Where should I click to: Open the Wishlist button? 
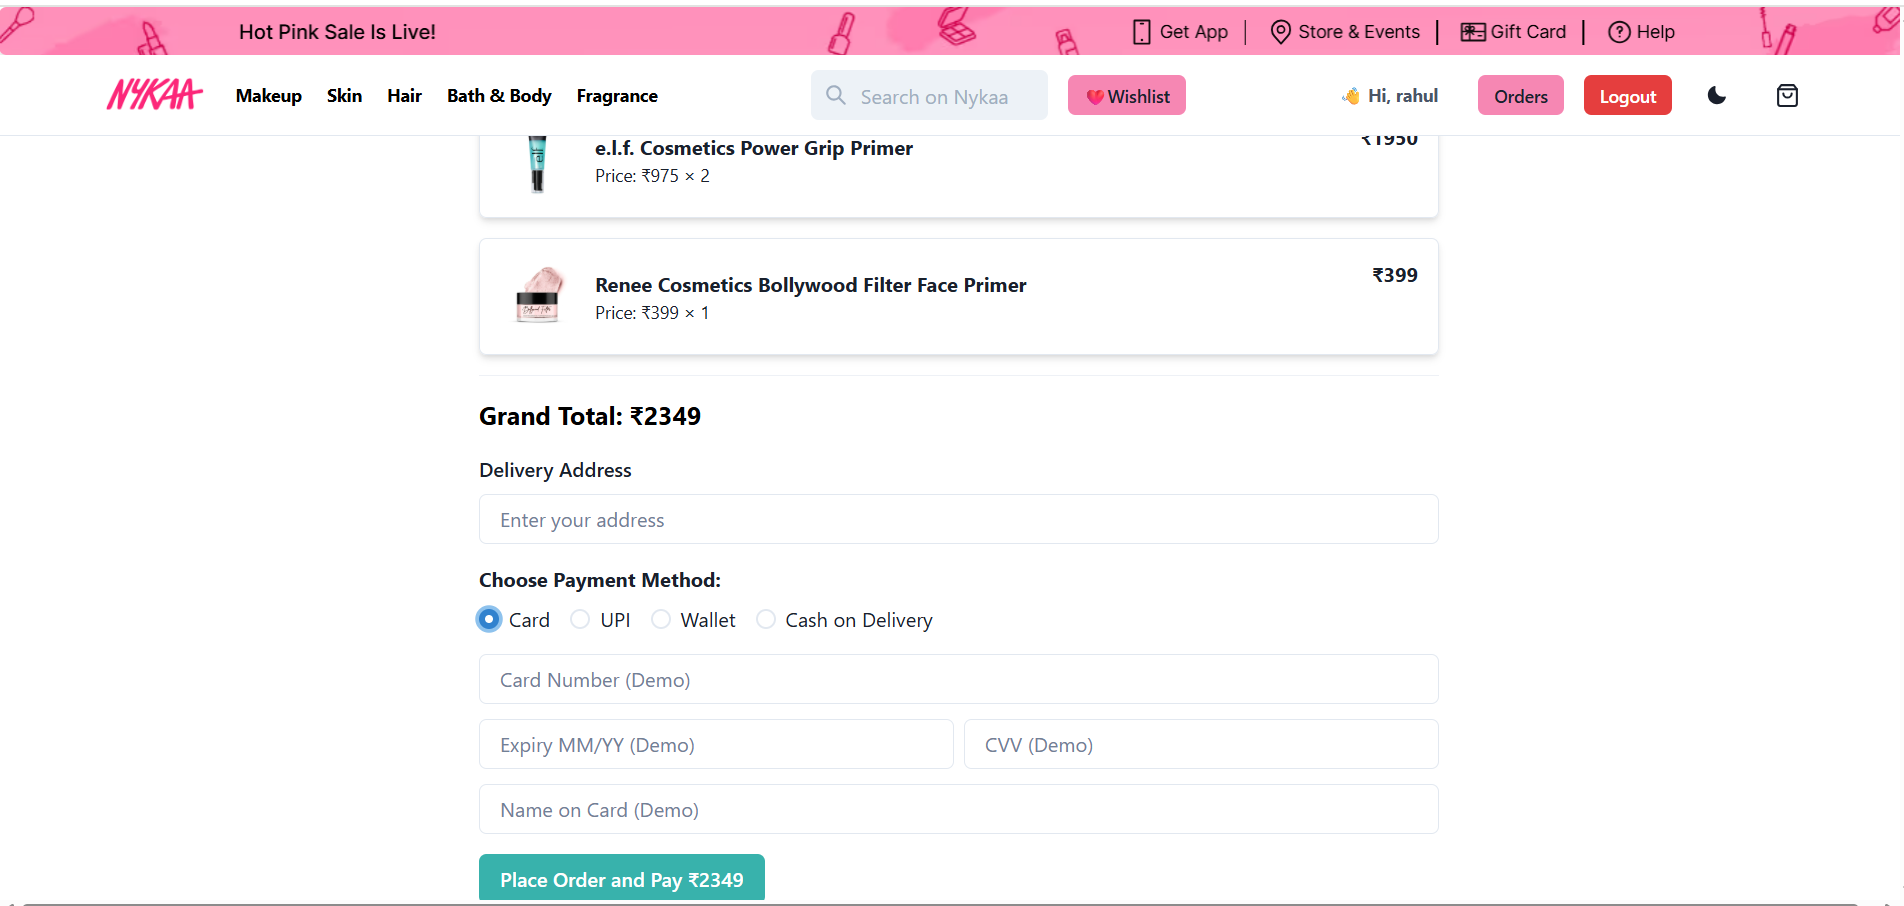(x=1127, y=96)
